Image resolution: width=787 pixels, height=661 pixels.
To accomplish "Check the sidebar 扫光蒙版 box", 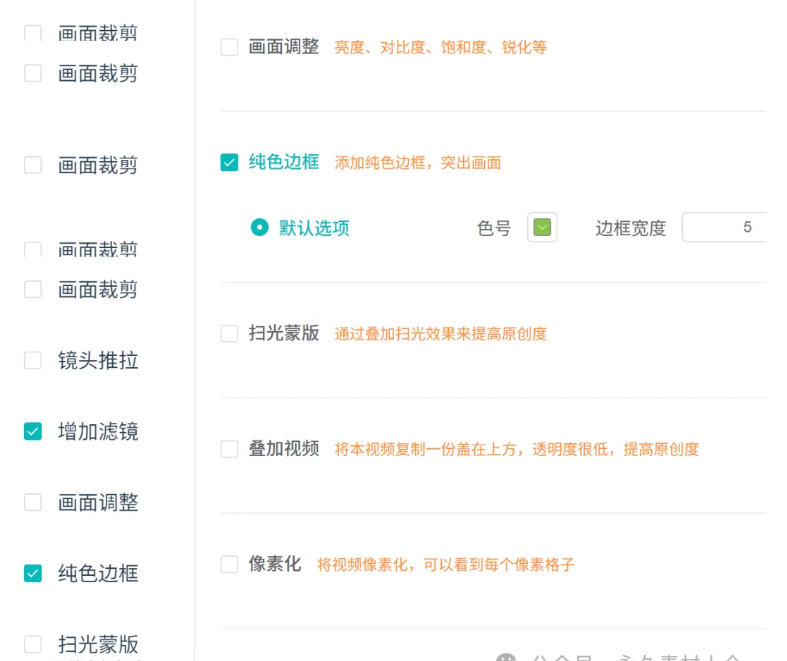I will click(33, 644).
